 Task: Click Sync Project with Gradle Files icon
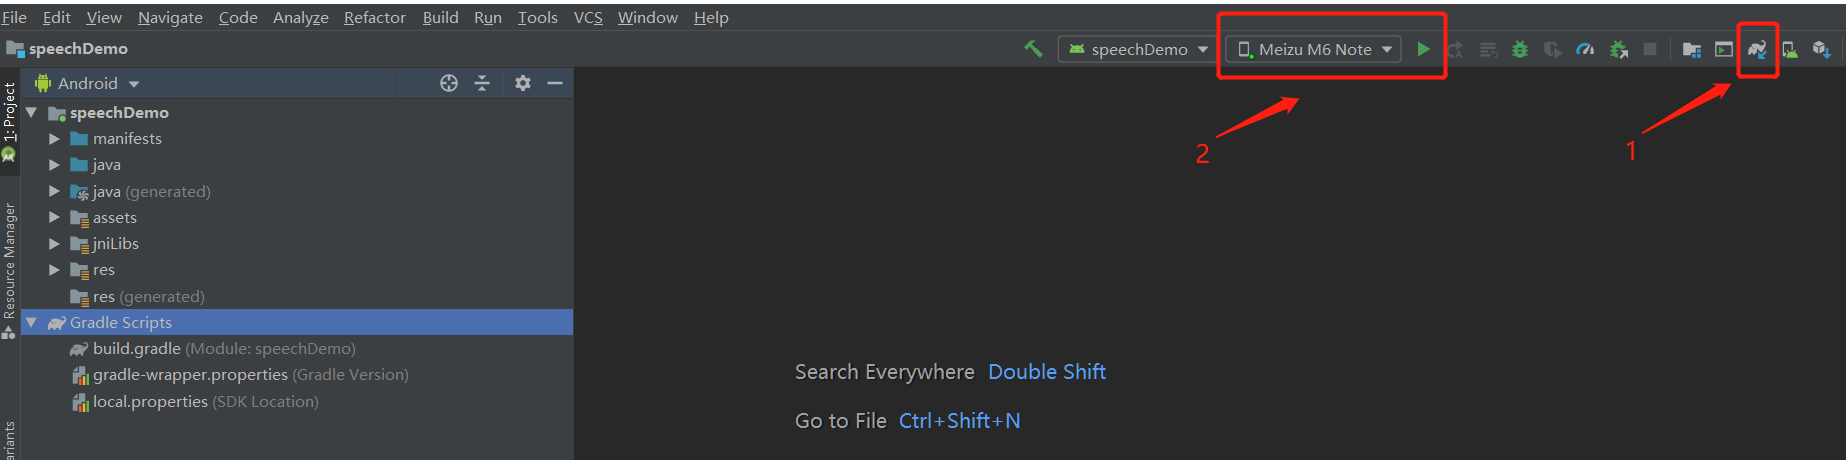(x=1757, y=49)
